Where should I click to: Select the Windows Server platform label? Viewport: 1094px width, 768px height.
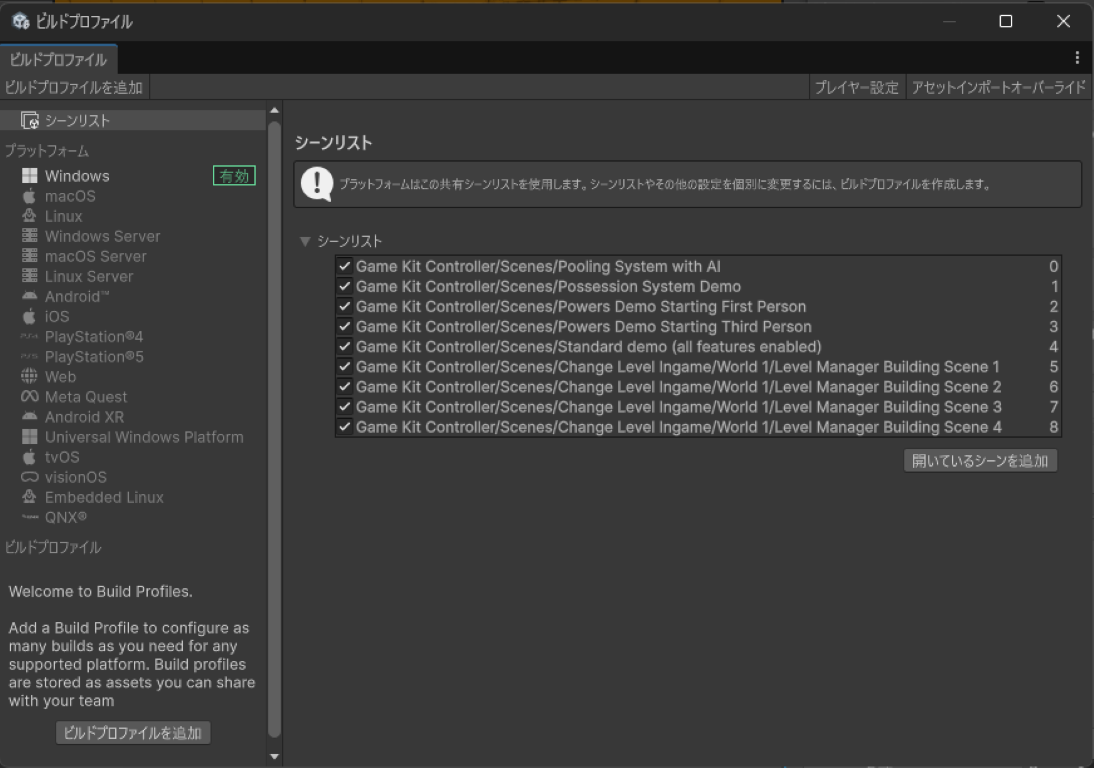pos(103,236)
